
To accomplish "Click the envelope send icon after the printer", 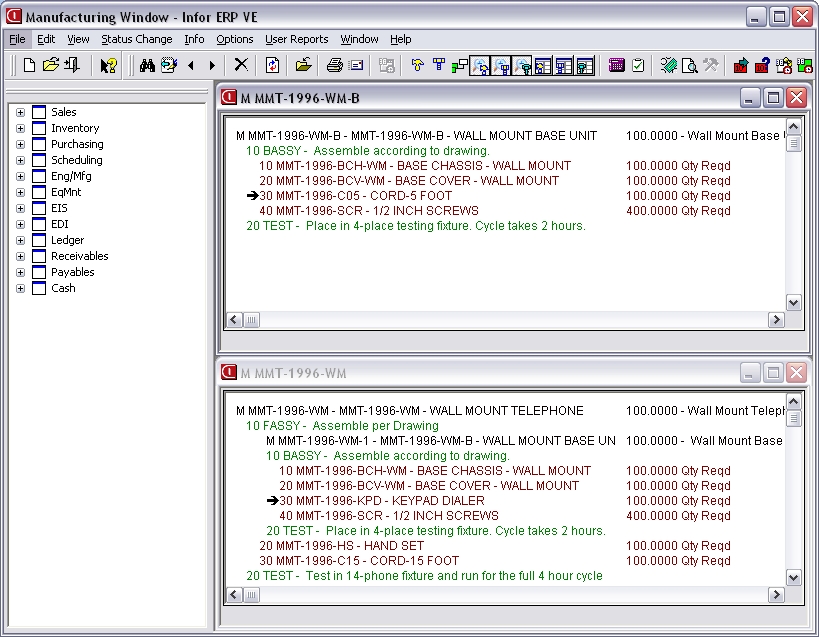I will [356, 65].
